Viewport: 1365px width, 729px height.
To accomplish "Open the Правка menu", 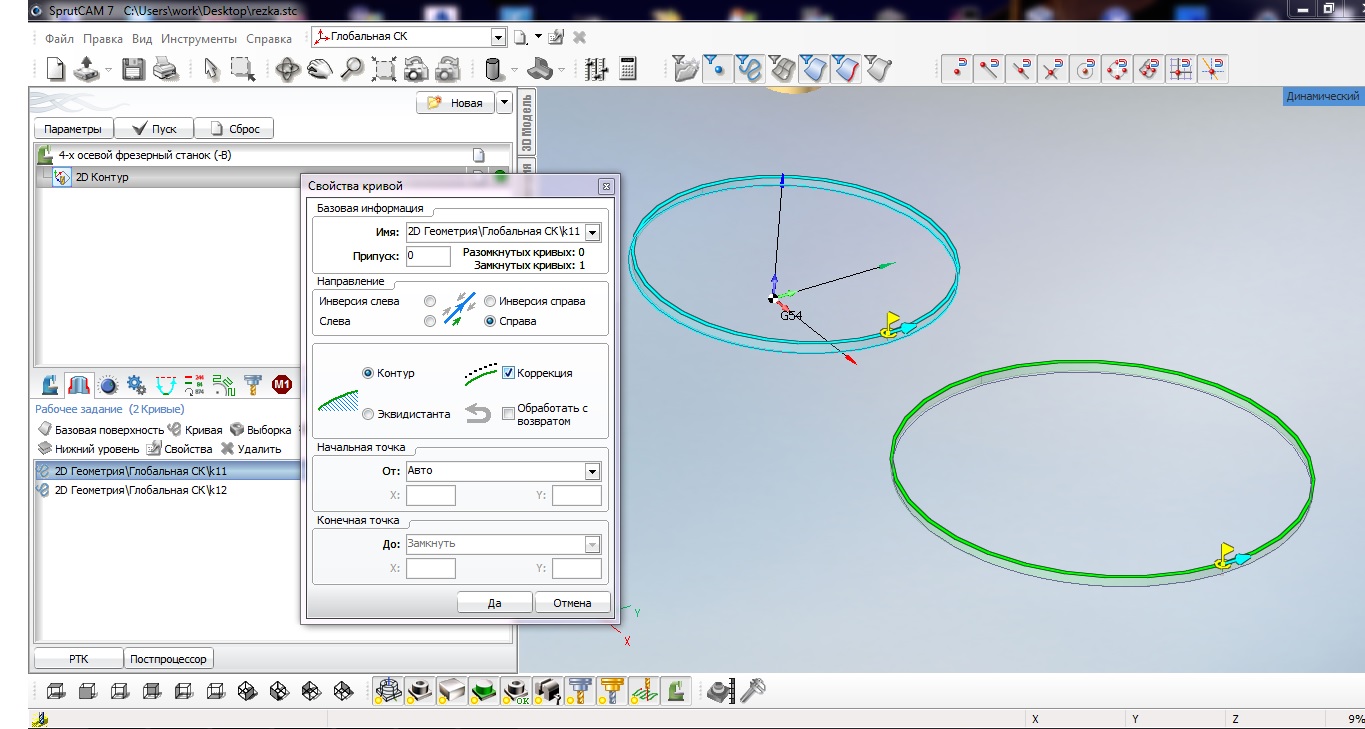I will (x=103, y=39).
